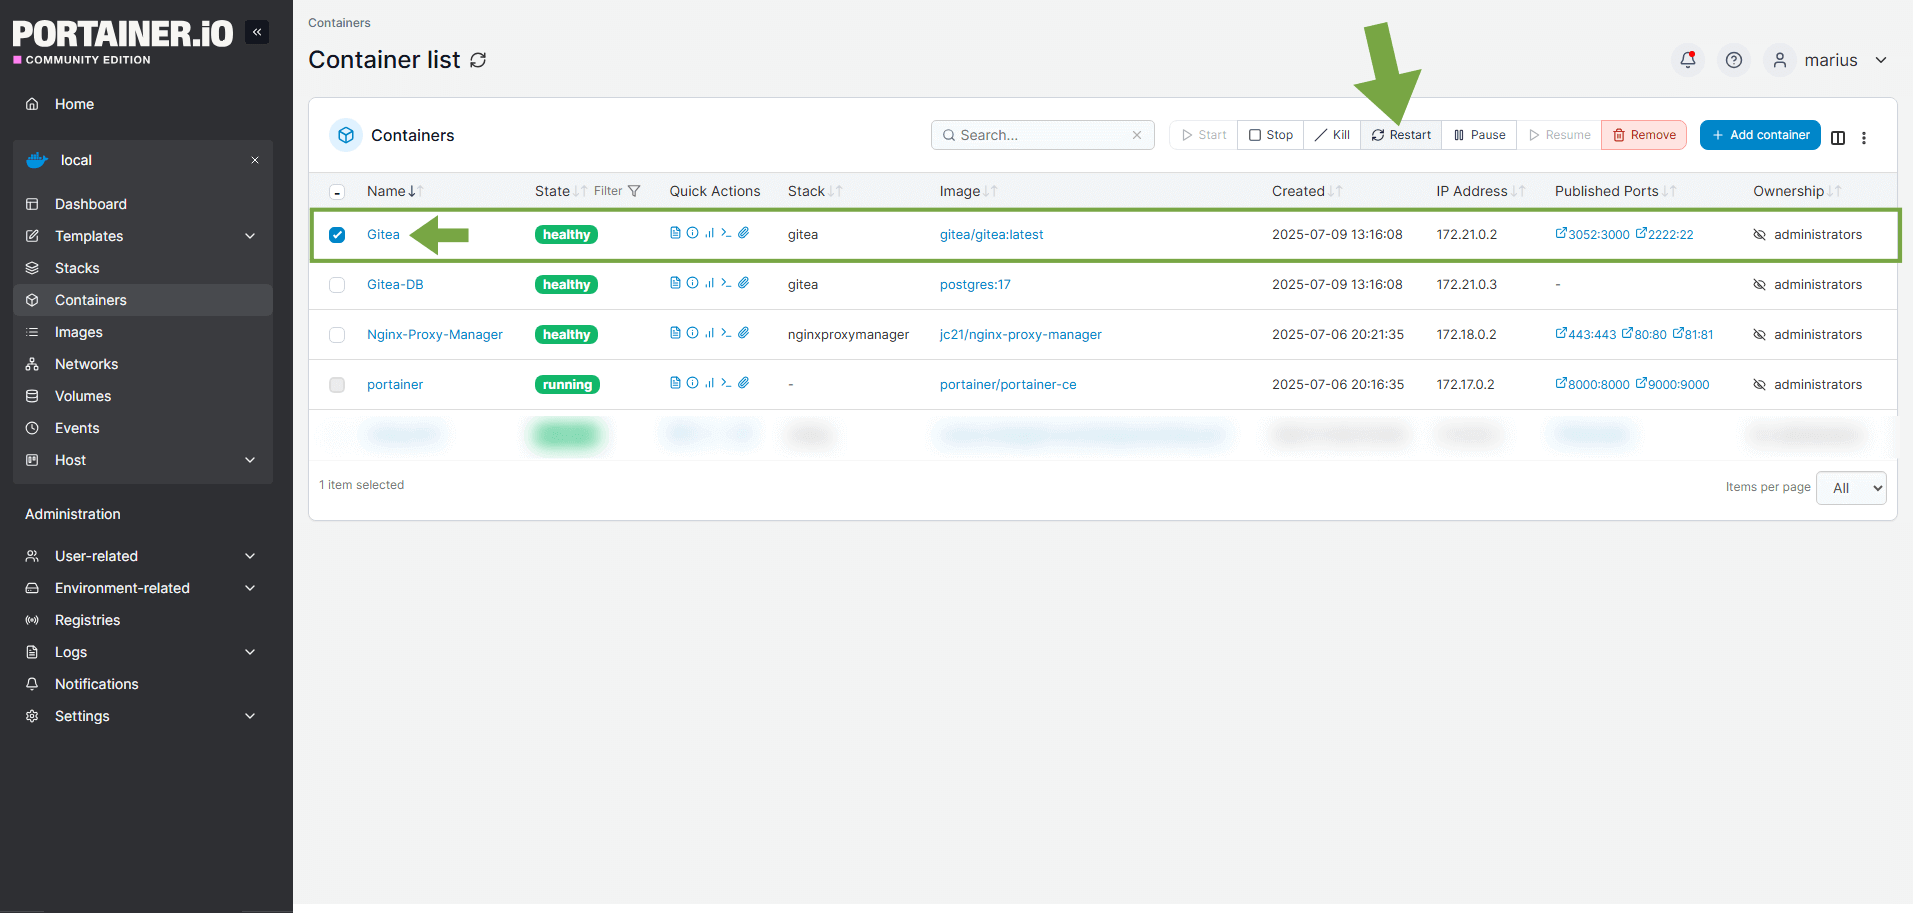1913x913 pixels.
Task: Inspect the Gitea-DB container details
Action: [692, 283]
